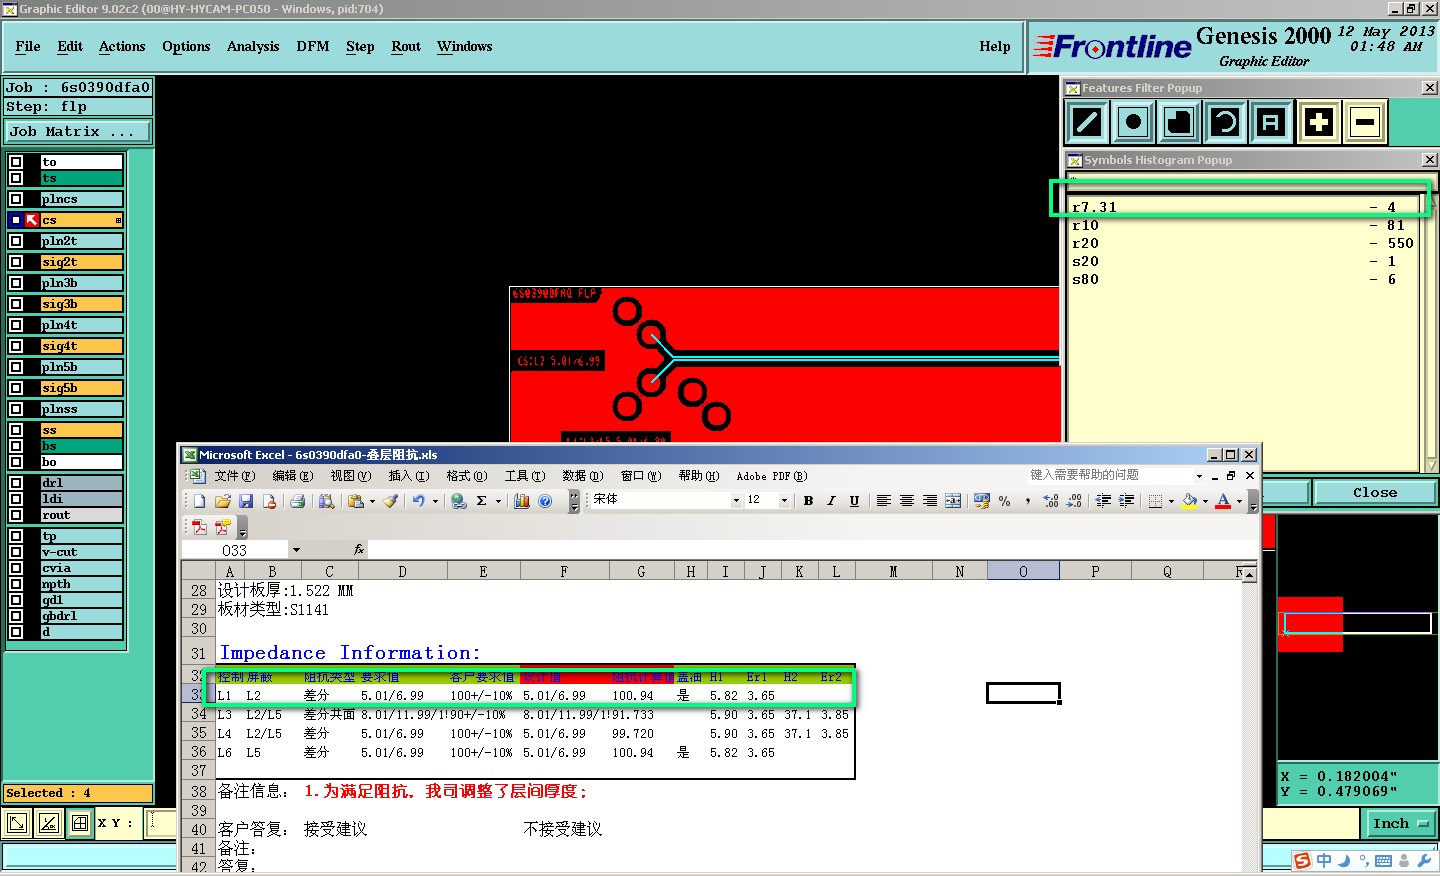
Task: Toggle the checkbox beside layer plncs
Action: [x=16, y=199]
